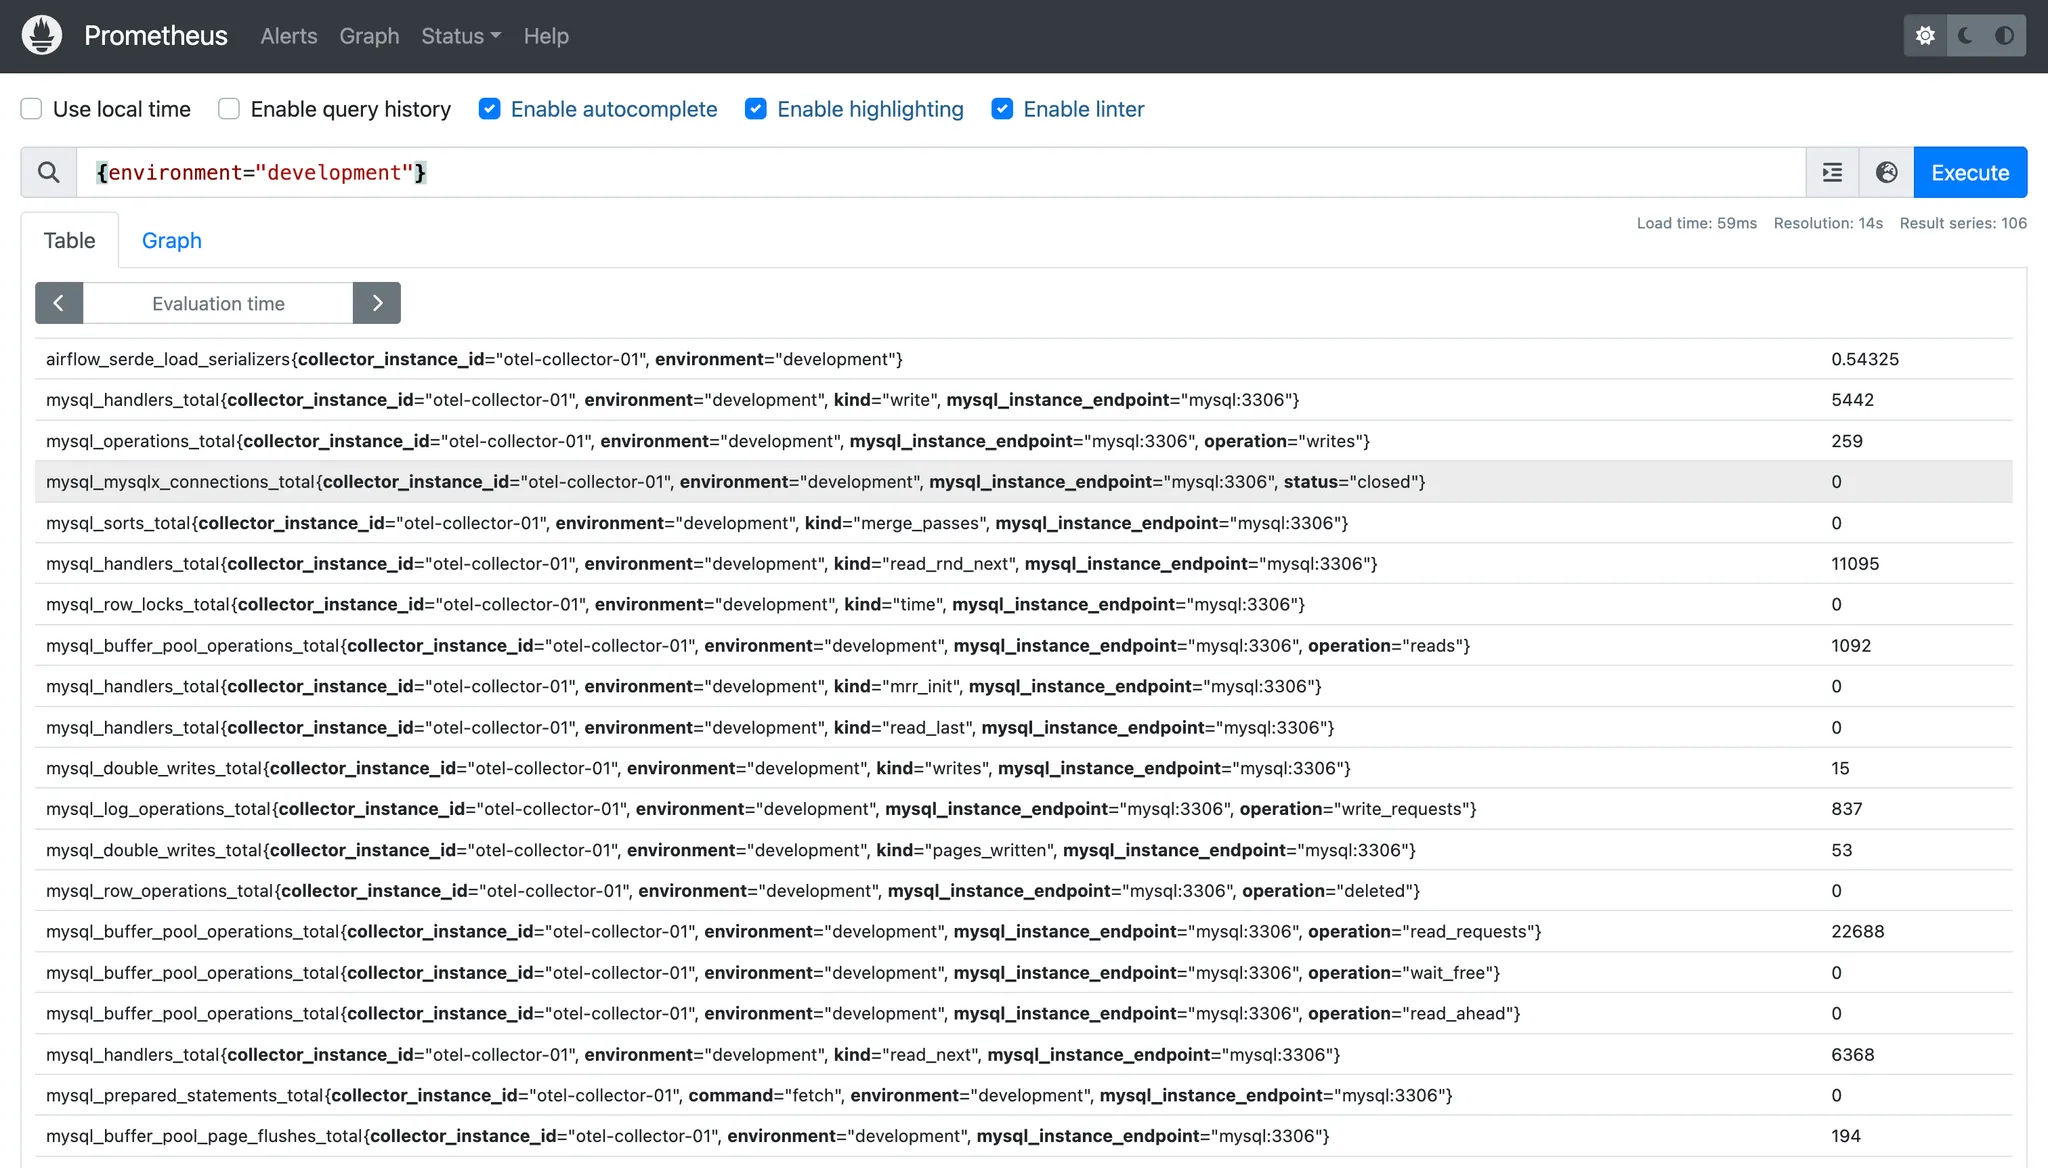Screen dimensions: 2048x1168
Task: Click the Evaluation time field
Action: (218, 303)
